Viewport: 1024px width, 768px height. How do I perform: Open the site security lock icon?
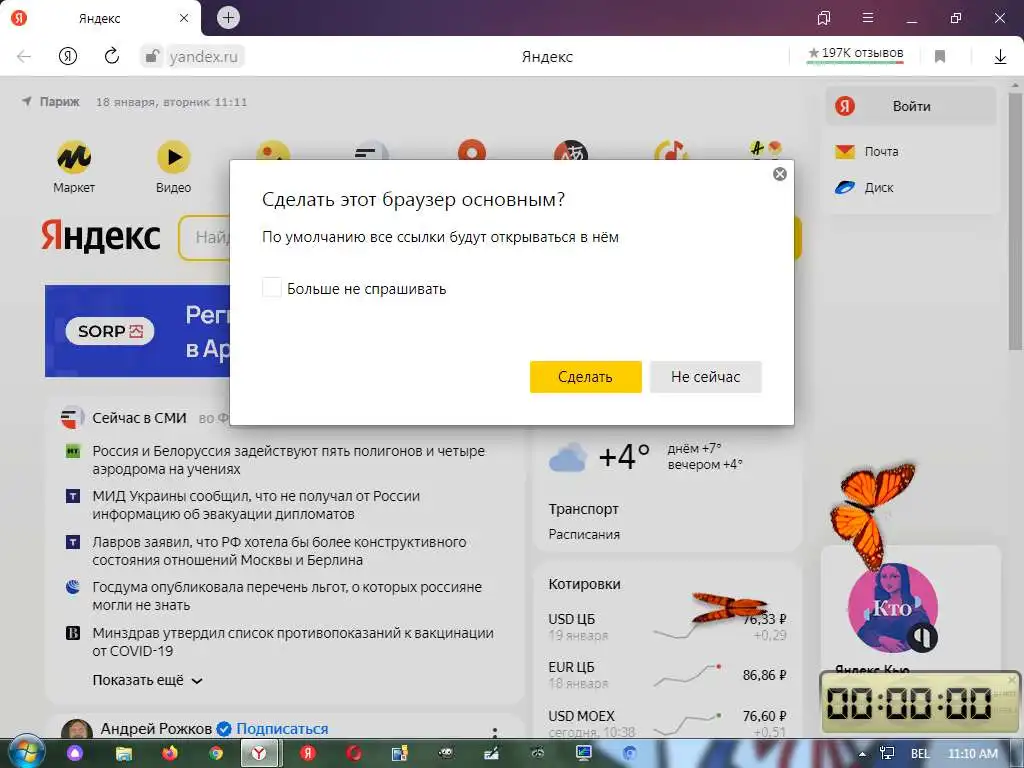[x=152, y=56]
